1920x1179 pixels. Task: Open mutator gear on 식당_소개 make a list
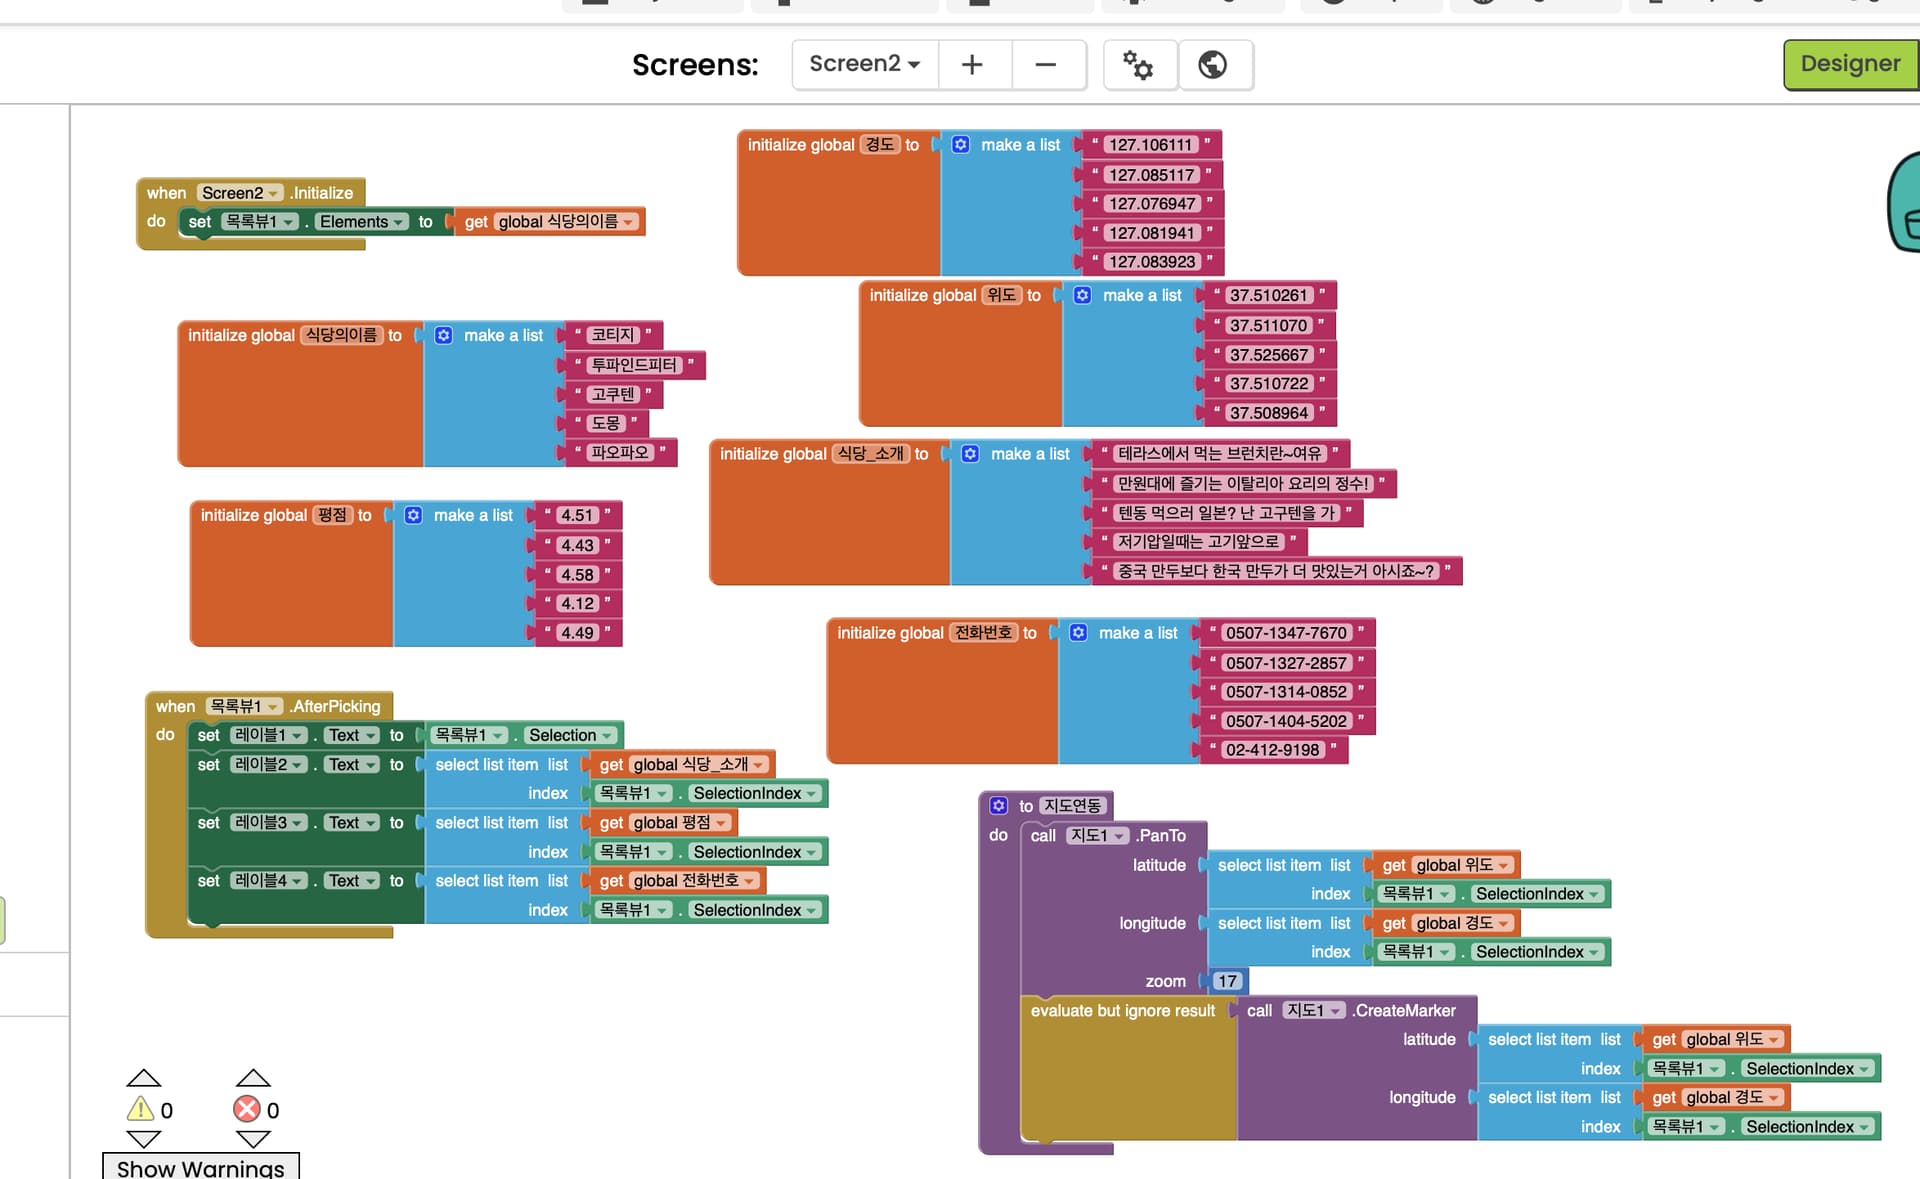click(971, 454)
